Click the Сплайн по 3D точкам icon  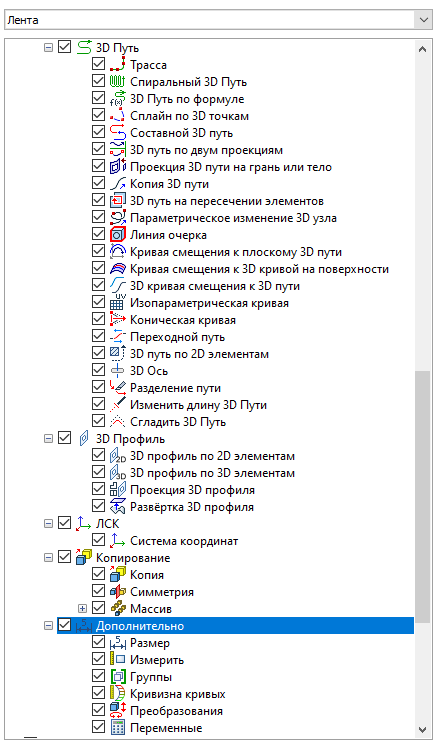[117, 115]
